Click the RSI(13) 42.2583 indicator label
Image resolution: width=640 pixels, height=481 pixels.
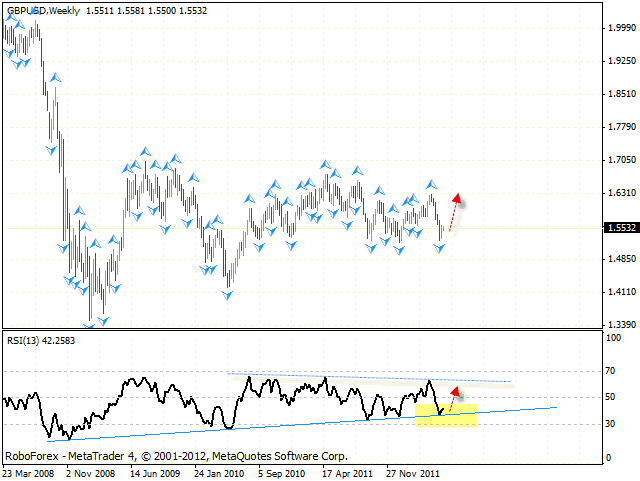(41, 341)
